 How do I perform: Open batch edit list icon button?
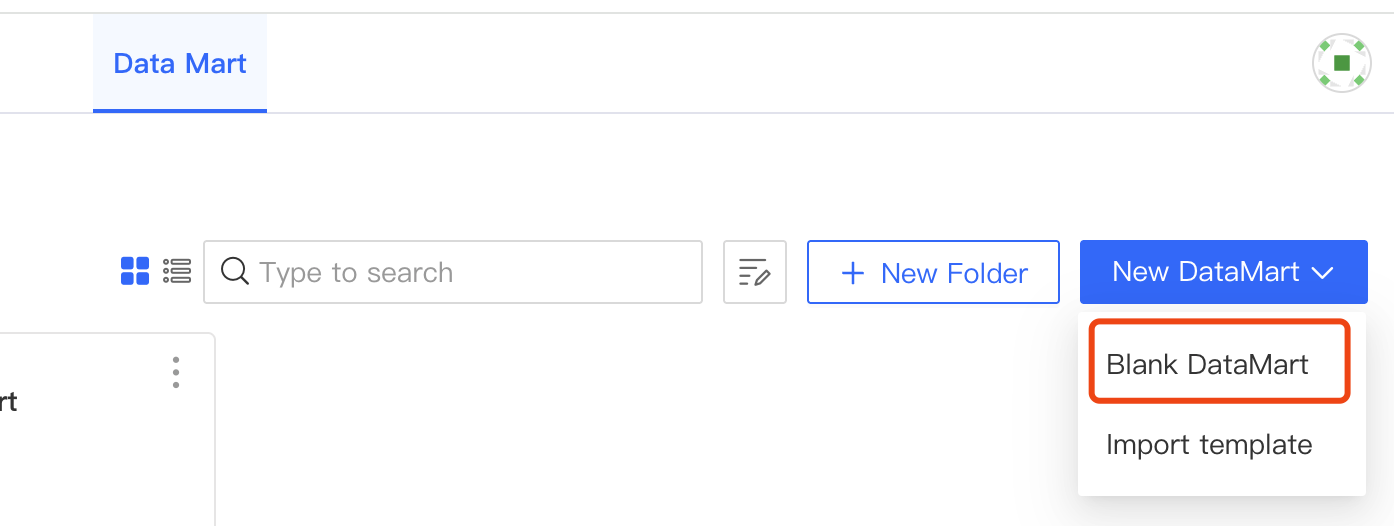pos(754,272)
